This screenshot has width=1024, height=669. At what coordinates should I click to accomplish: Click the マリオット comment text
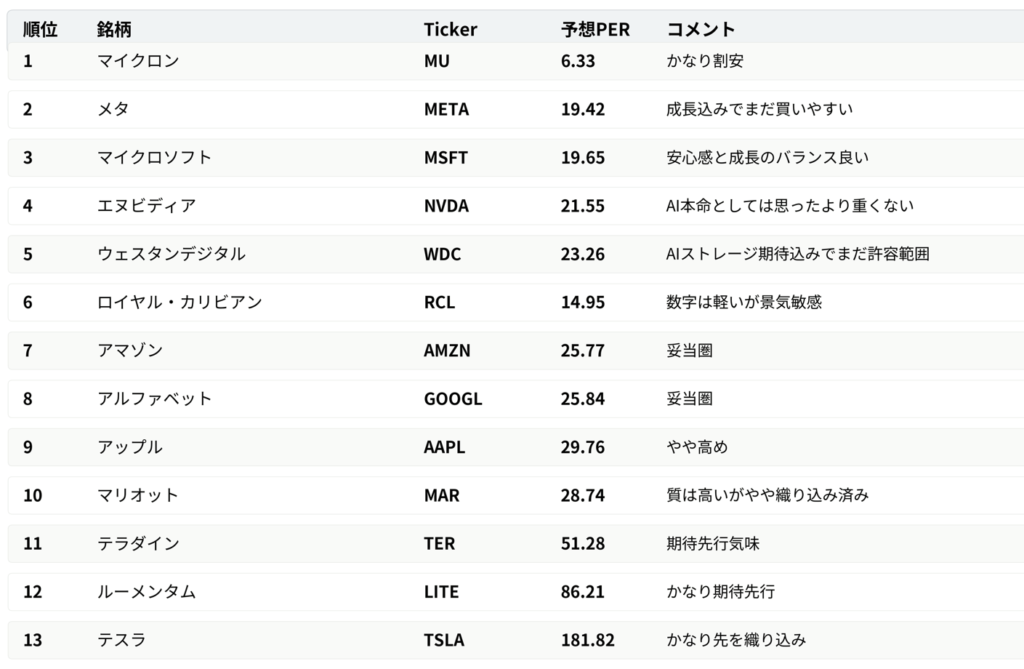[767, 495]
